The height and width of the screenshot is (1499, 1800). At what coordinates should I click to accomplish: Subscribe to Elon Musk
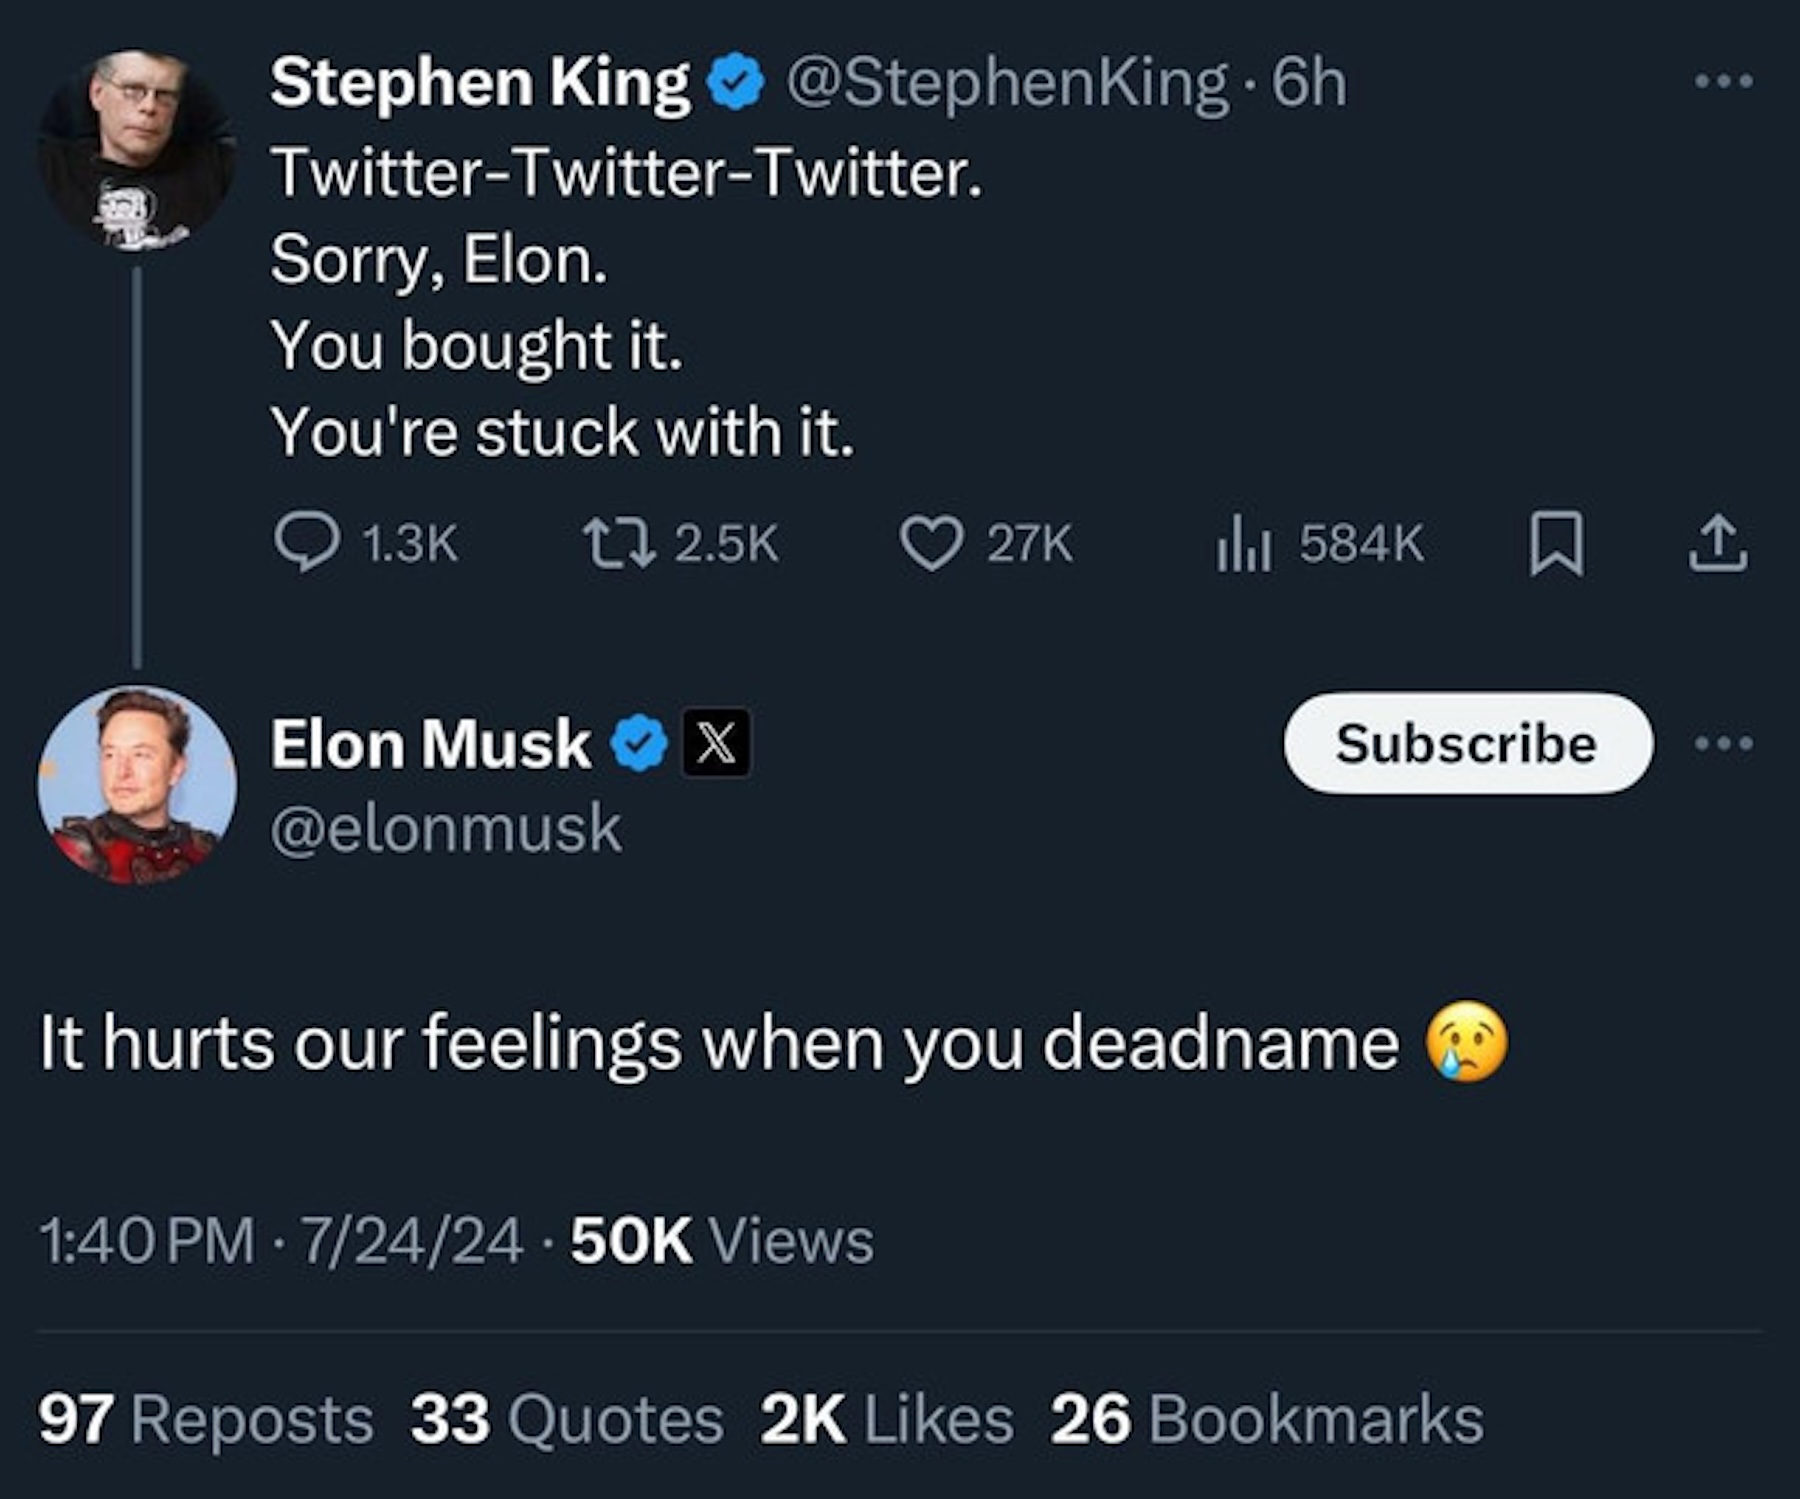coord(1467,743)
